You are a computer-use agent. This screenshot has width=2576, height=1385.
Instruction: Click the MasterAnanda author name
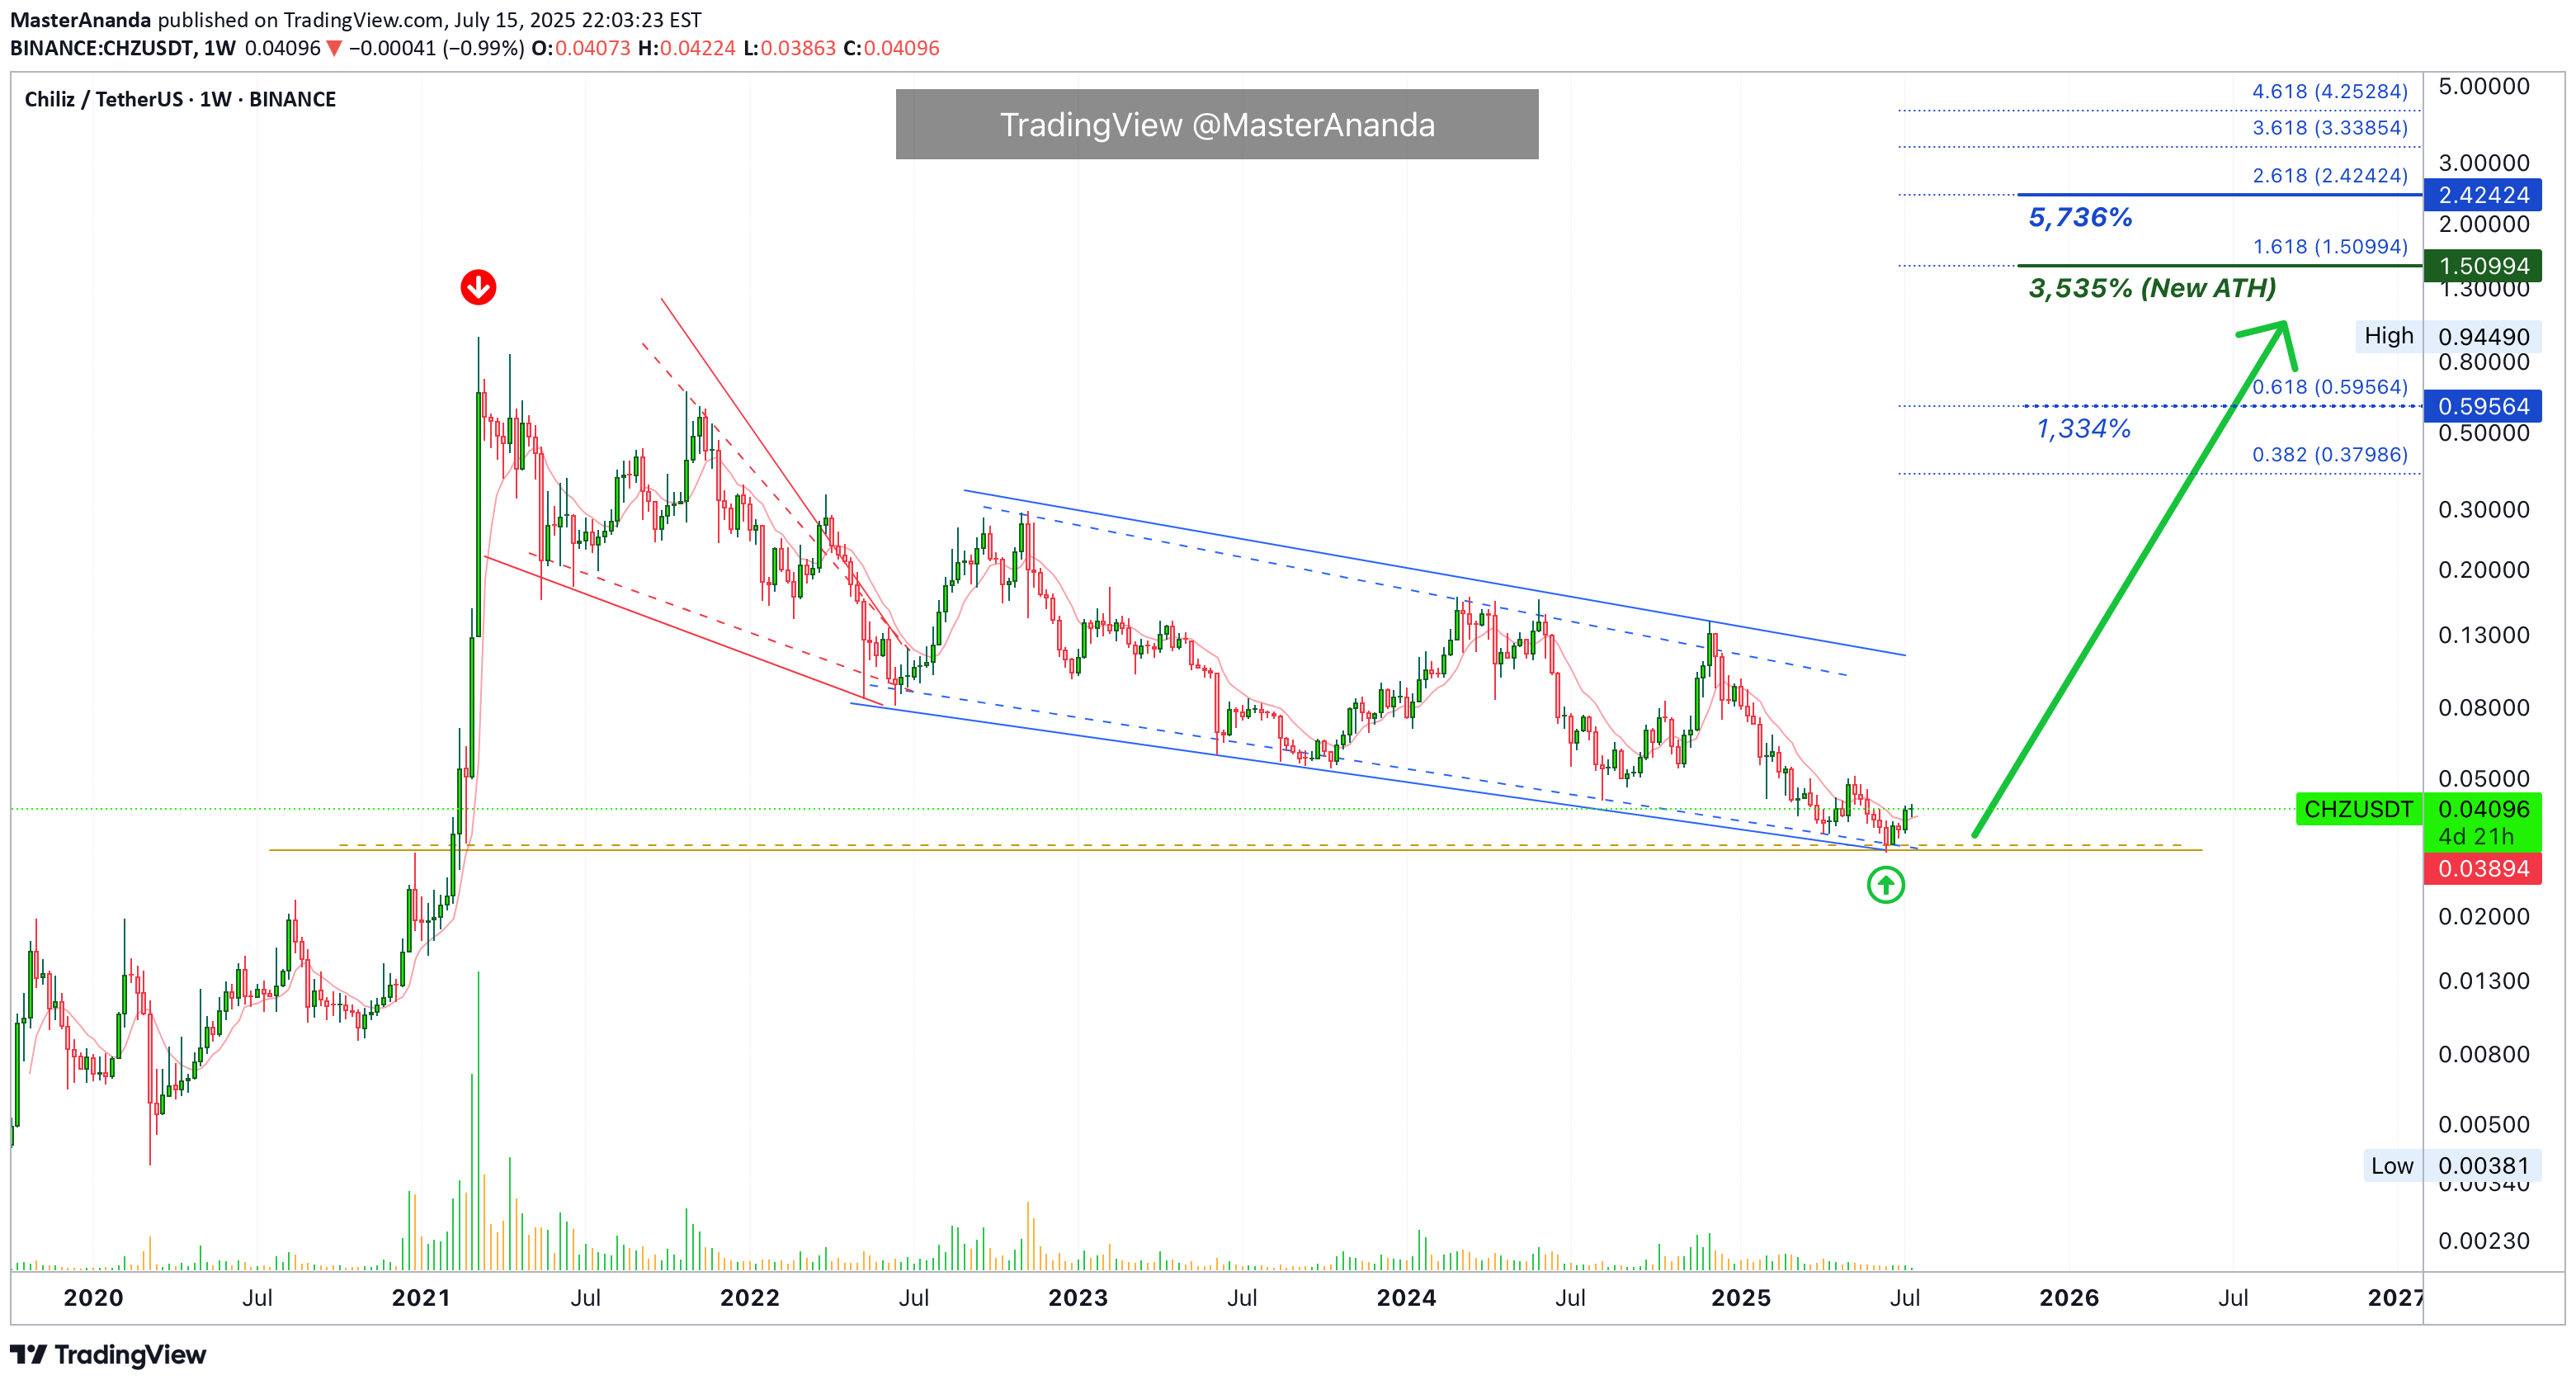[80, 20]
